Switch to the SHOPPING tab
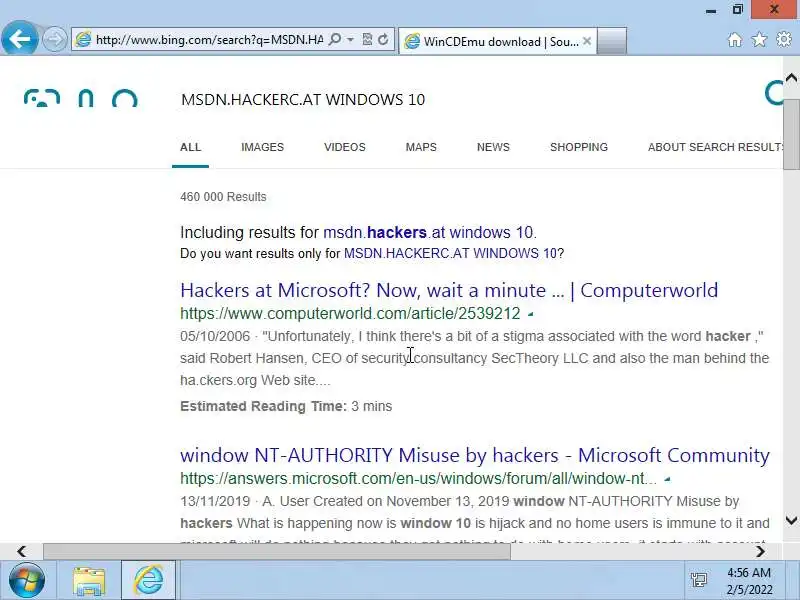This screenshot has height=600, width=800. pos(579,147)
